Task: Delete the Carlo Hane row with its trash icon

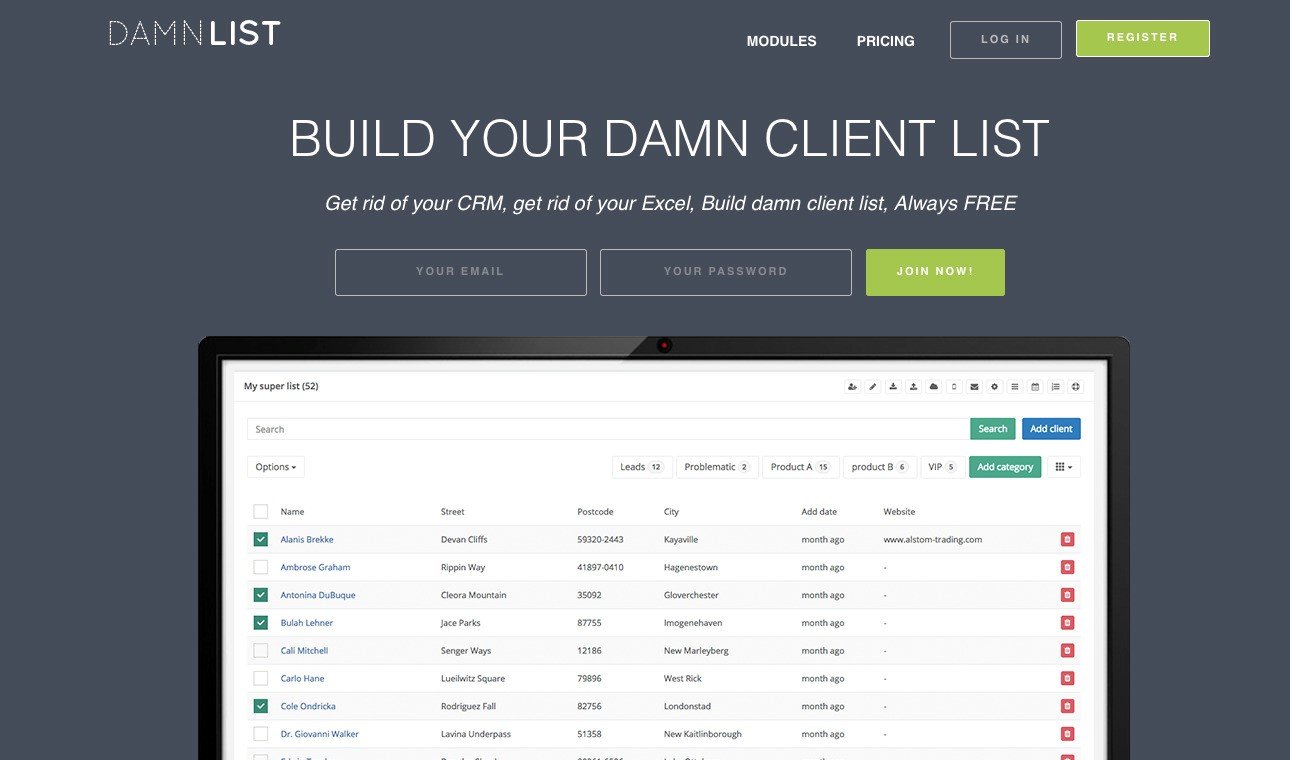Action: click(x=1067, y=678)
